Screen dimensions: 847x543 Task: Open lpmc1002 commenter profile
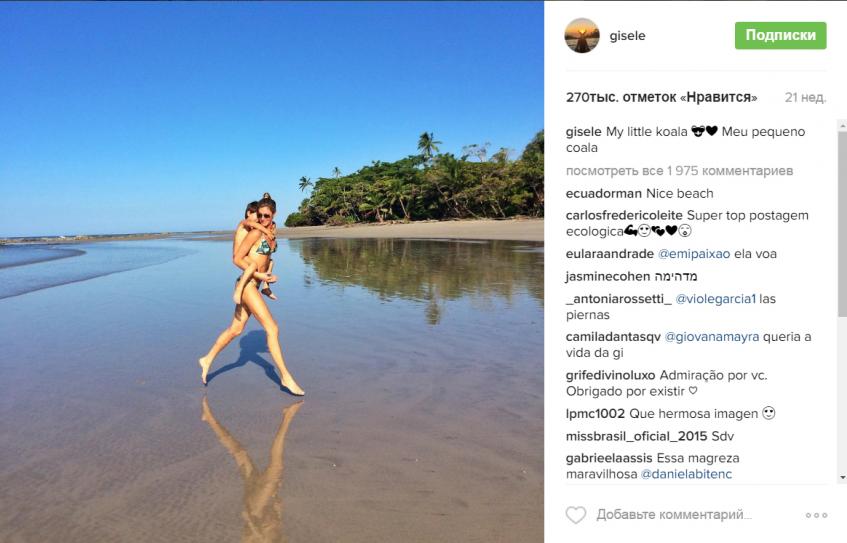point(595,413)
